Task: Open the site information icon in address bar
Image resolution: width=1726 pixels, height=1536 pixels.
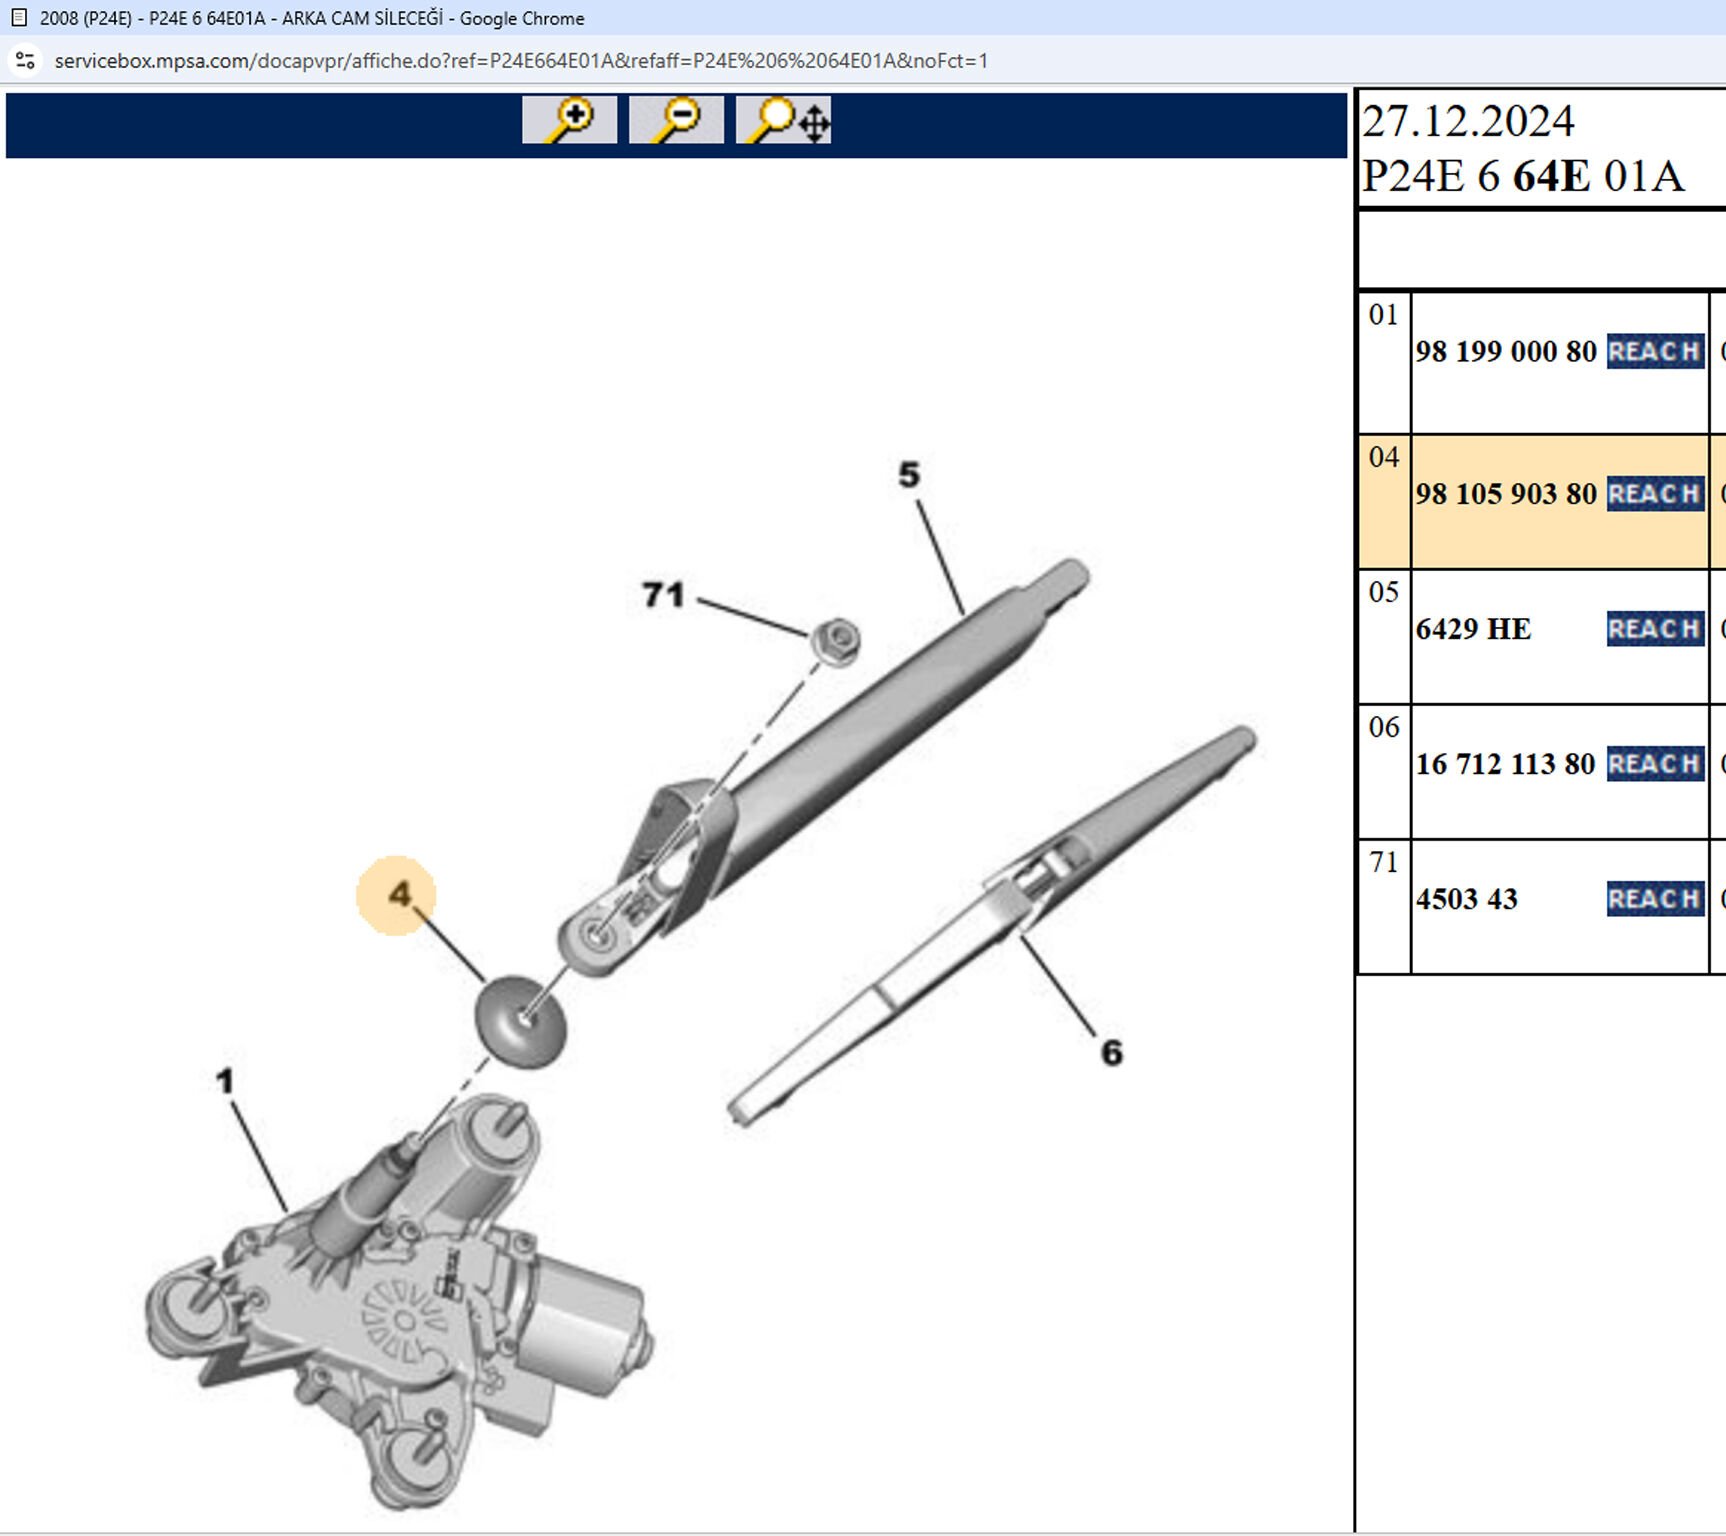Action: pyautogui.click(x=25, y=61)
